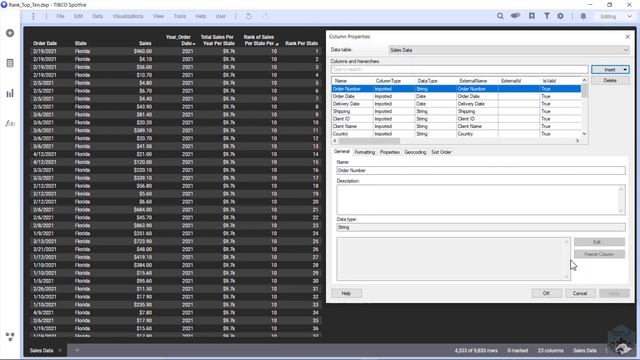The width and height of the screenshot is (640, 360).
Task: Click the Order Date table column header
Action: (x=45, y=43)
